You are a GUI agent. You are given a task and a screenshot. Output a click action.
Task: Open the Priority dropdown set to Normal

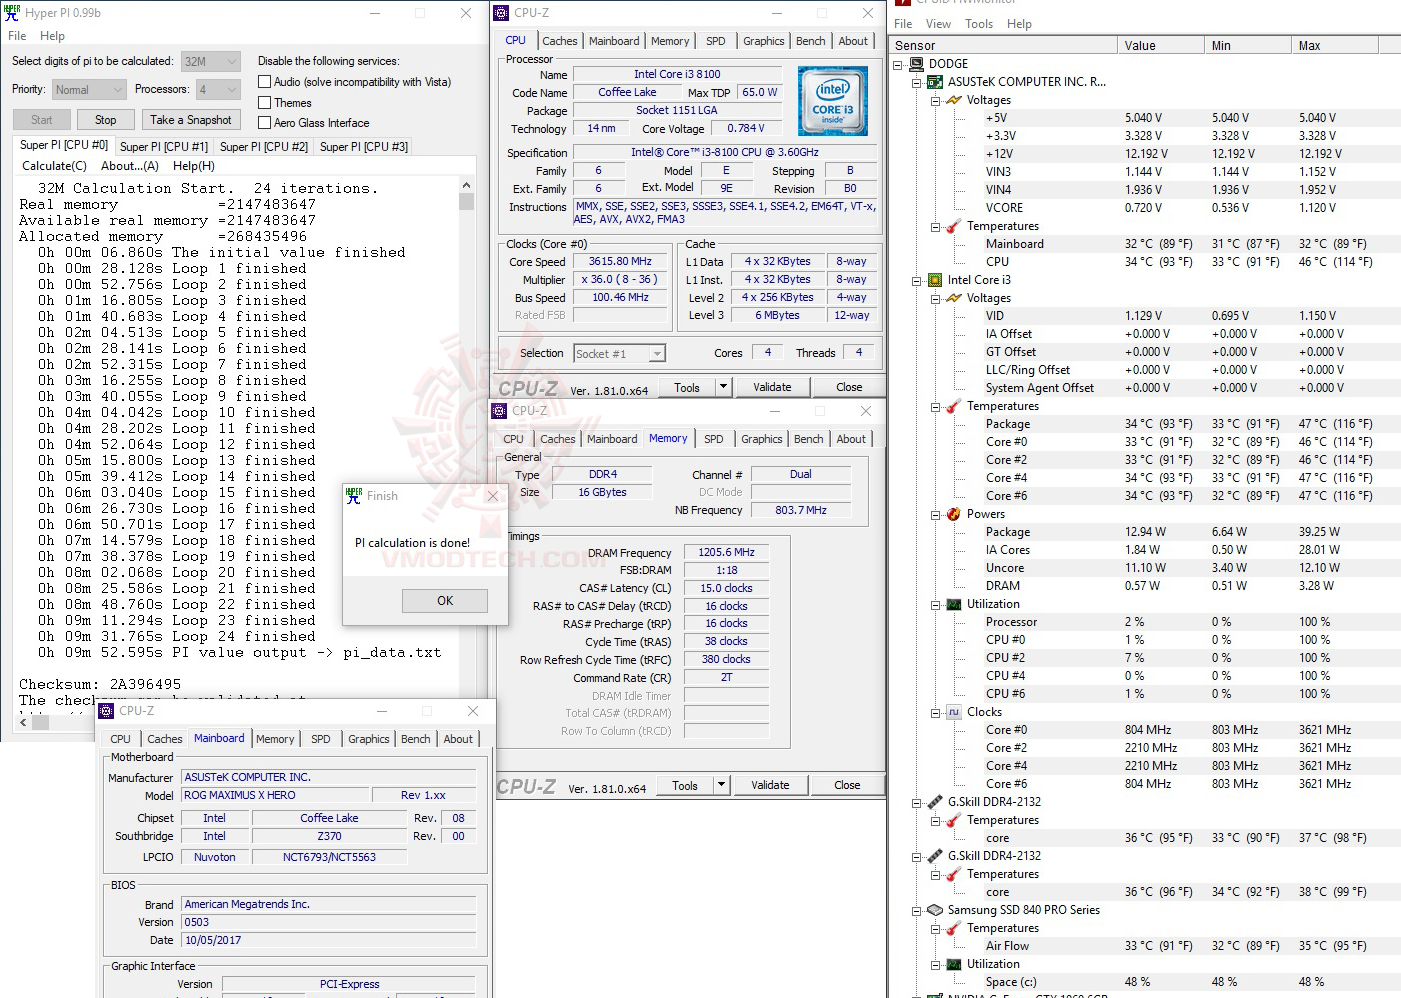coord(89,89)
